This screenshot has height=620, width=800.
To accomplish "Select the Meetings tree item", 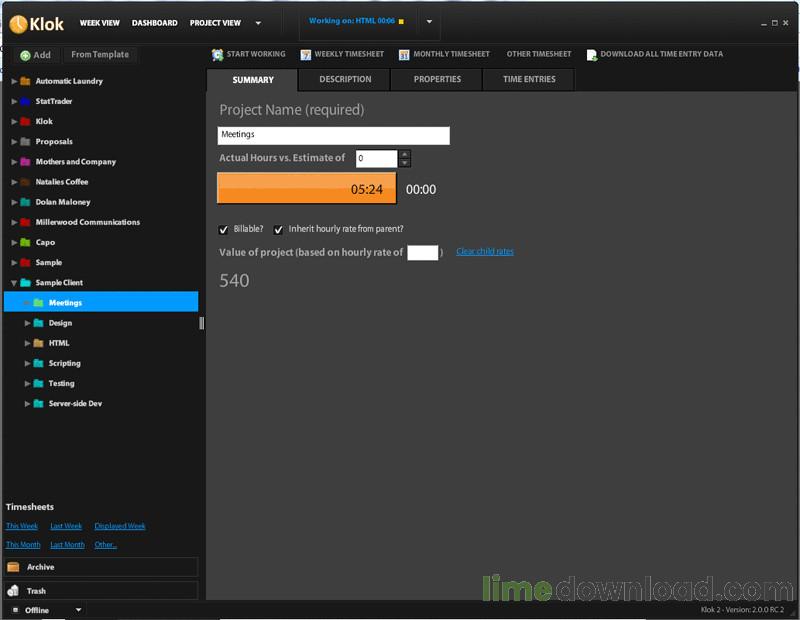I will [101, 302].
